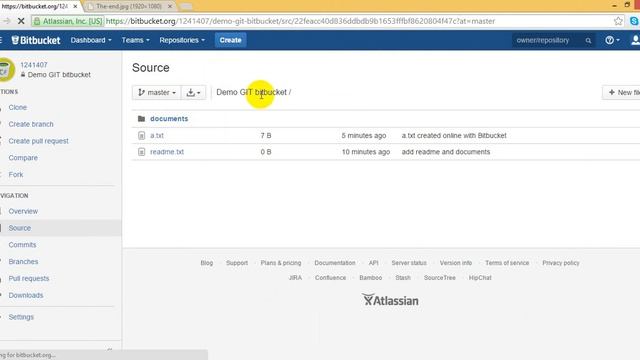
Task: Click the '5 minutes ago' timestamp
Action: coord(364,136)
